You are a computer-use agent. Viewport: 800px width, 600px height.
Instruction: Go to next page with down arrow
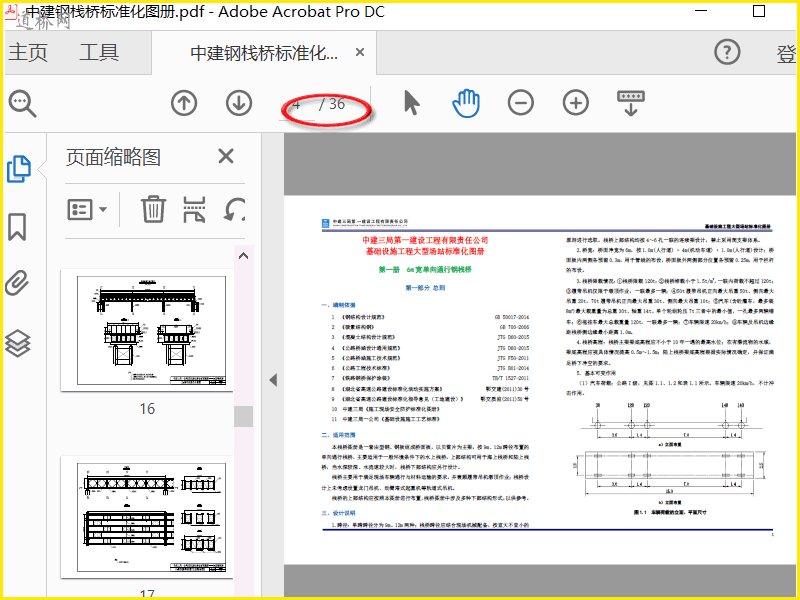[239, 103]
